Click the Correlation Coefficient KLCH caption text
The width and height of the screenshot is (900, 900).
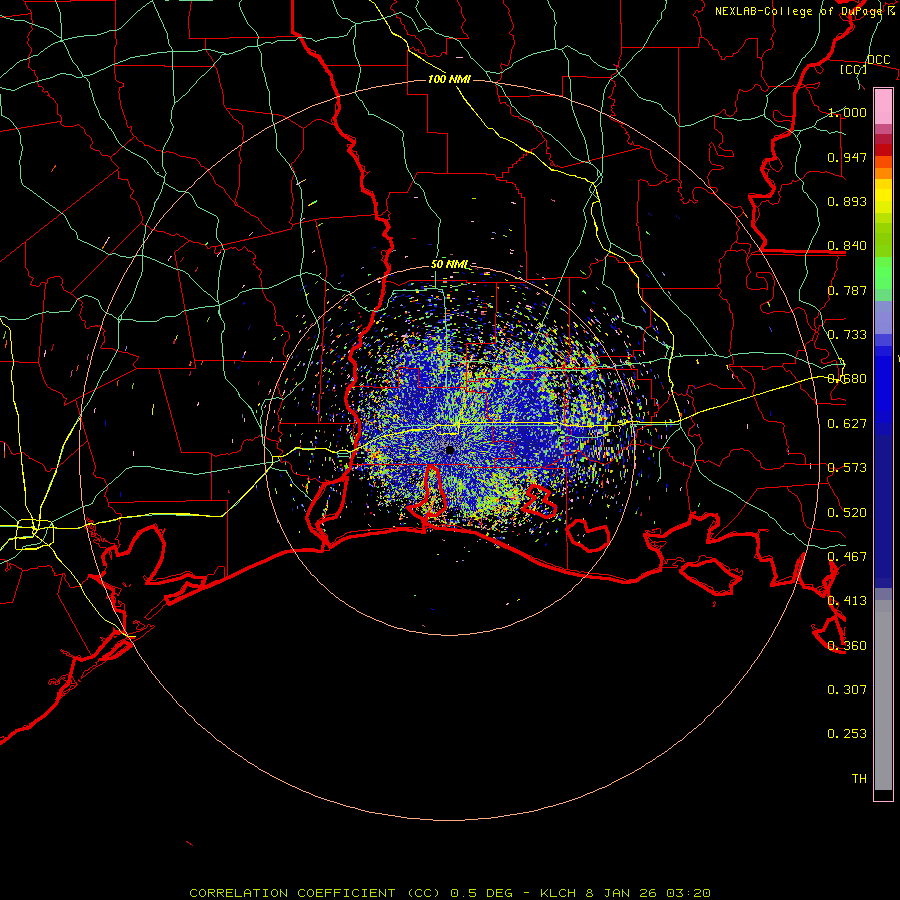(x=450, y=893)
